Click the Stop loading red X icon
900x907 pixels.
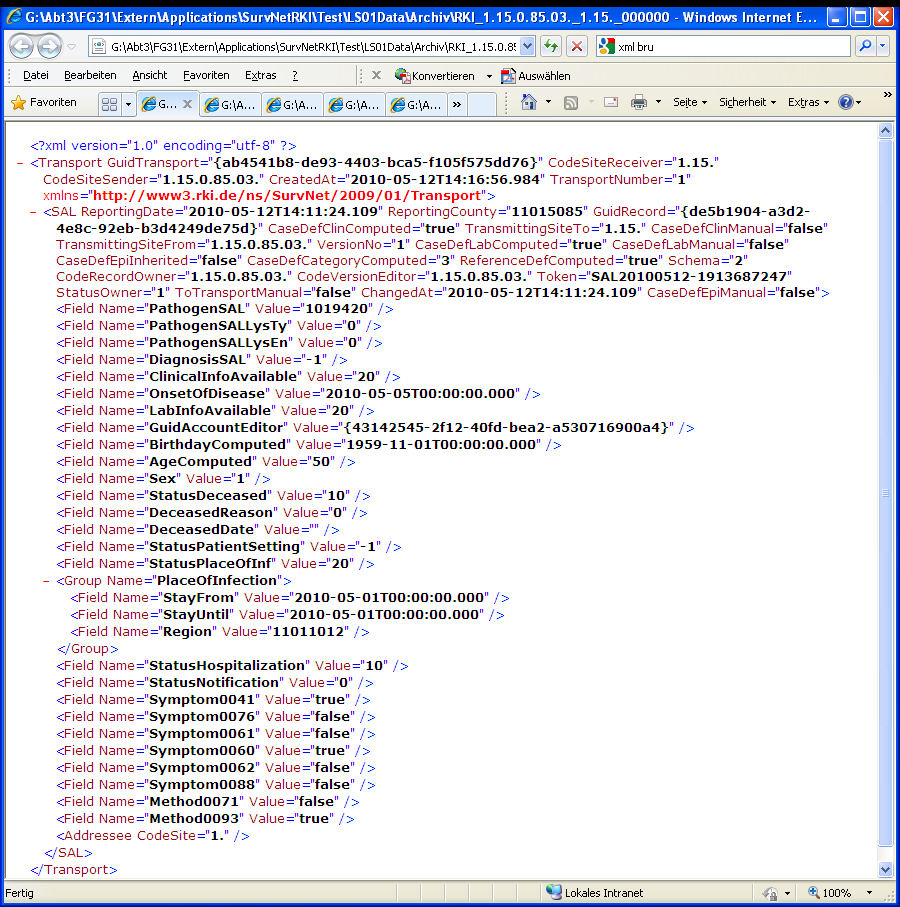(577, 46)
